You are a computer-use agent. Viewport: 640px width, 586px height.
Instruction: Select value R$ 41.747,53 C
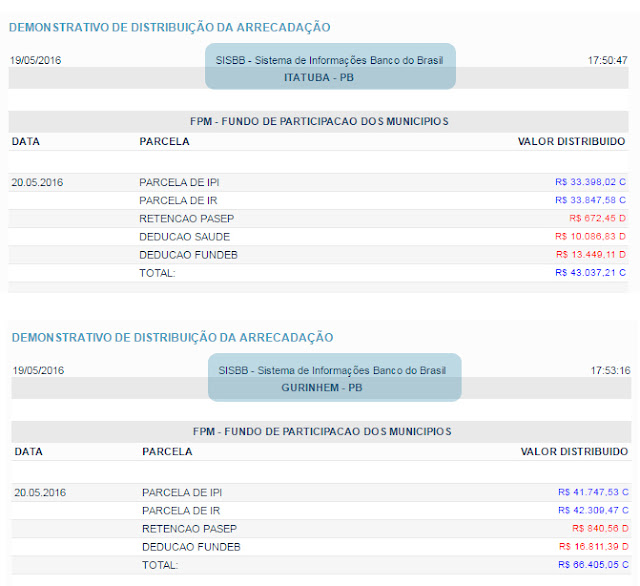(x=593, y=492)
